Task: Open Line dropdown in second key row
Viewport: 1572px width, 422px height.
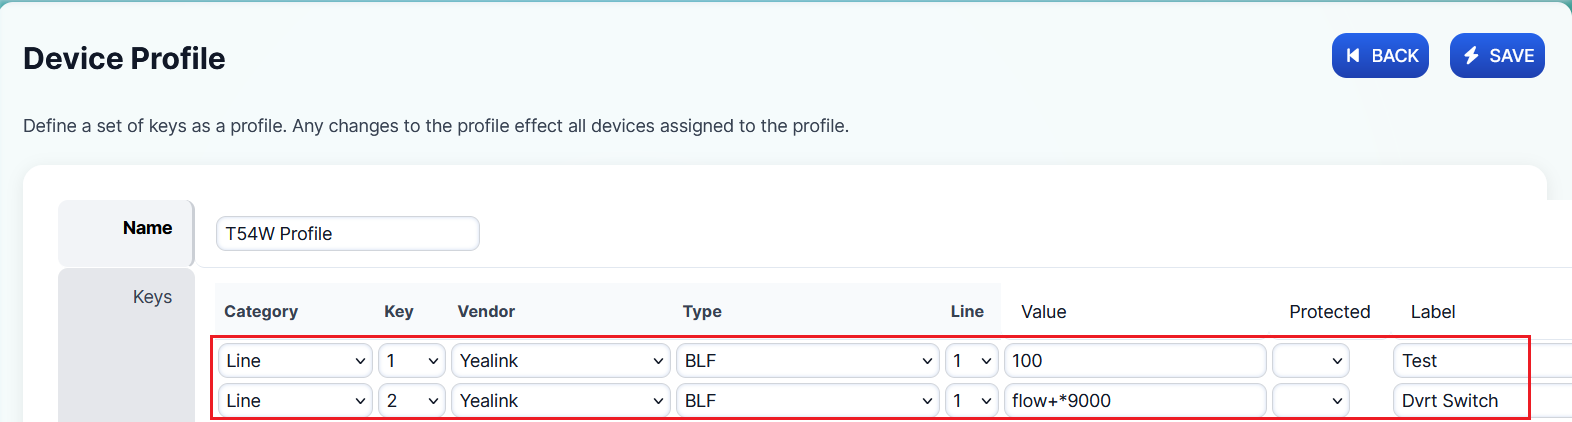Action: coord(972,401)
